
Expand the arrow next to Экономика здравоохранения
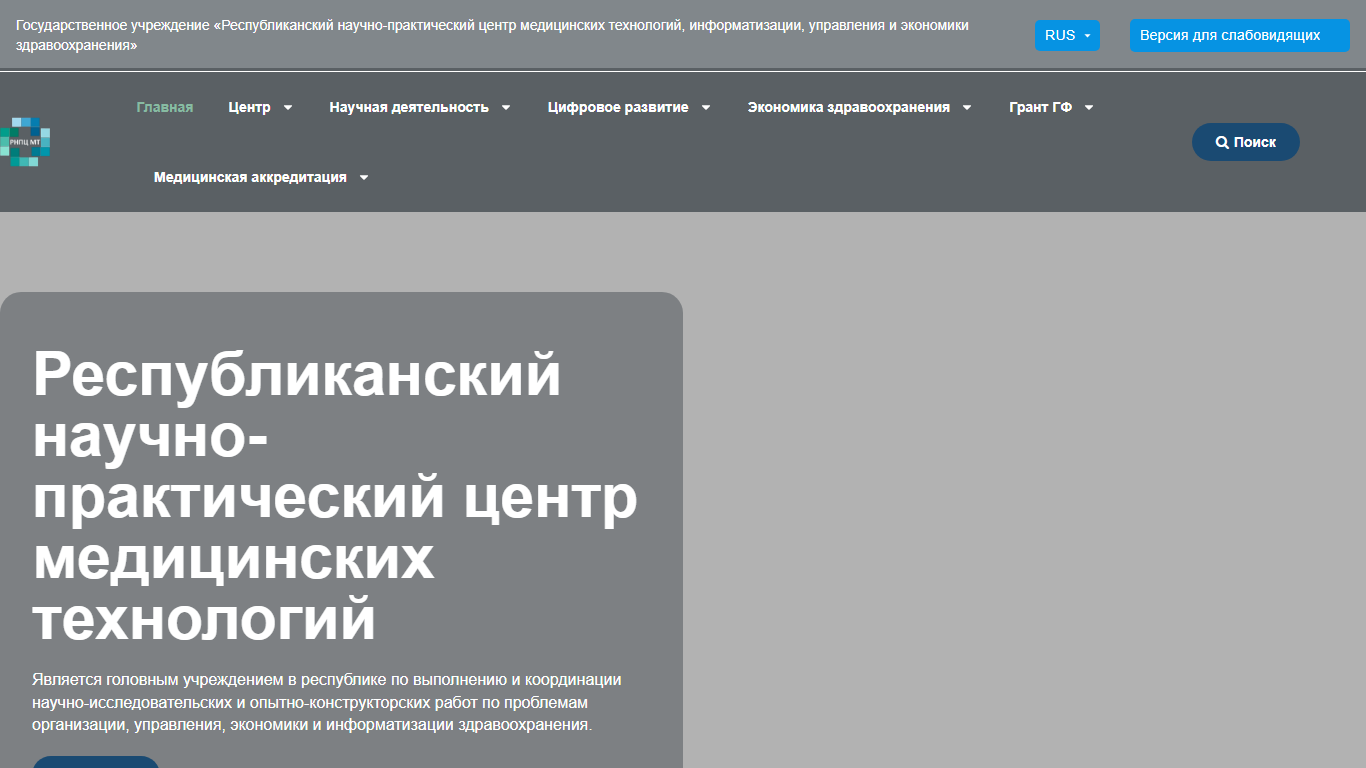coord(967,108)
